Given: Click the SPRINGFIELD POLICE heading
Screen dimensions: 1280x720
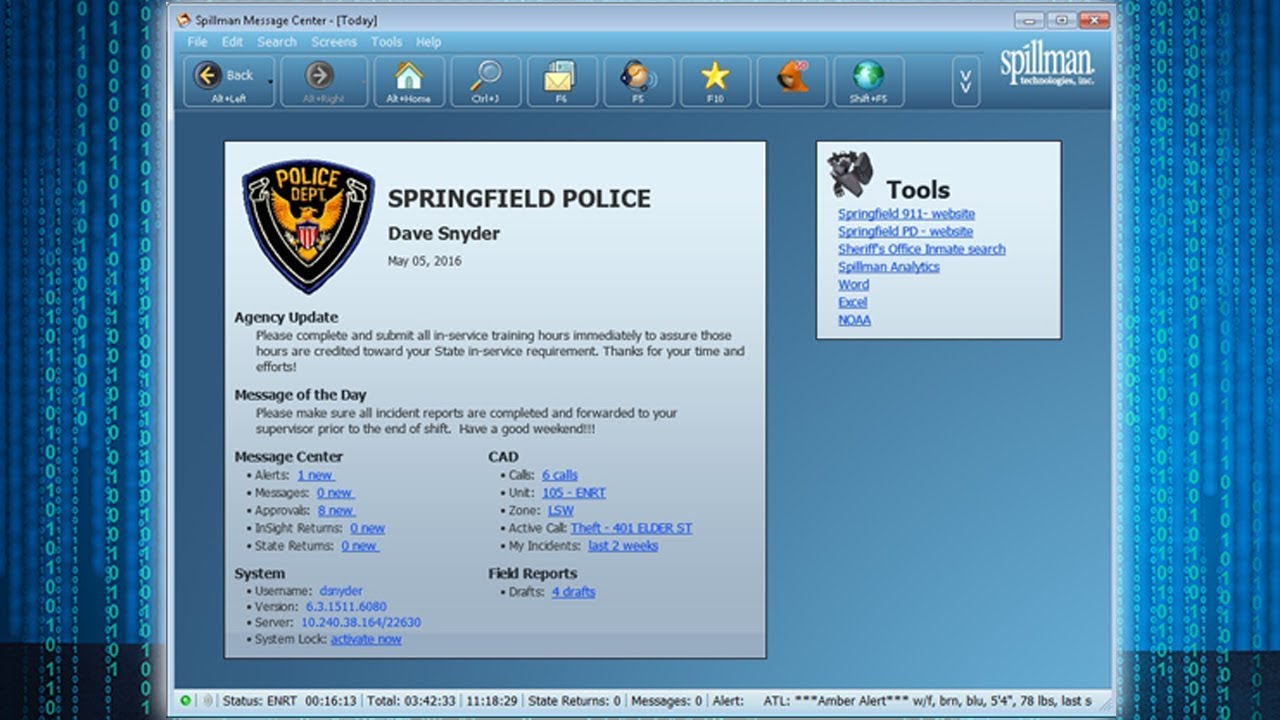Looking at the screenshot, I should pos(519,198).
